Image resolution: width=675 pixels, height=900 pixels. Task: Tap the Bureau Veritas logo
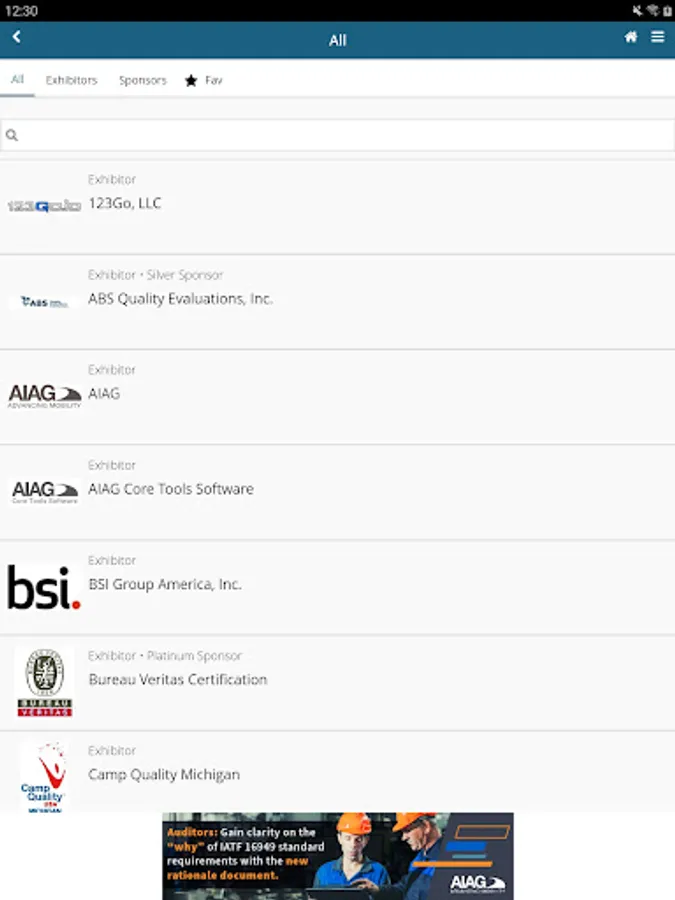(45, 682)
